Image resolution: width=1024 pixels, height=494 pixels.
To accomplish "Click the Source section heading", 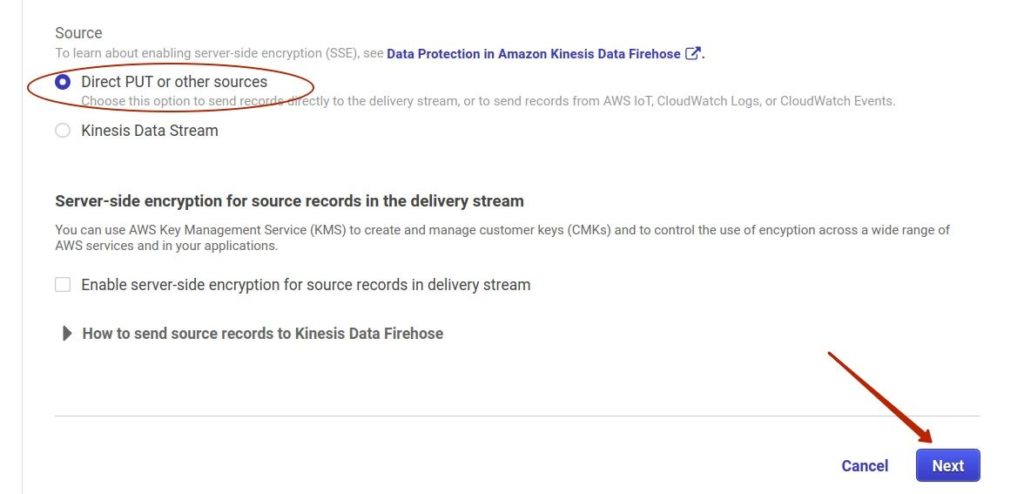I will (78, 33).
